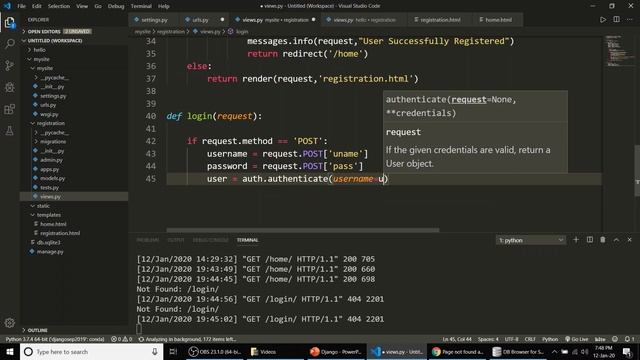Open the Selection menu
The width and height of the screenshot is (640, 360).
tap(59, 6)
